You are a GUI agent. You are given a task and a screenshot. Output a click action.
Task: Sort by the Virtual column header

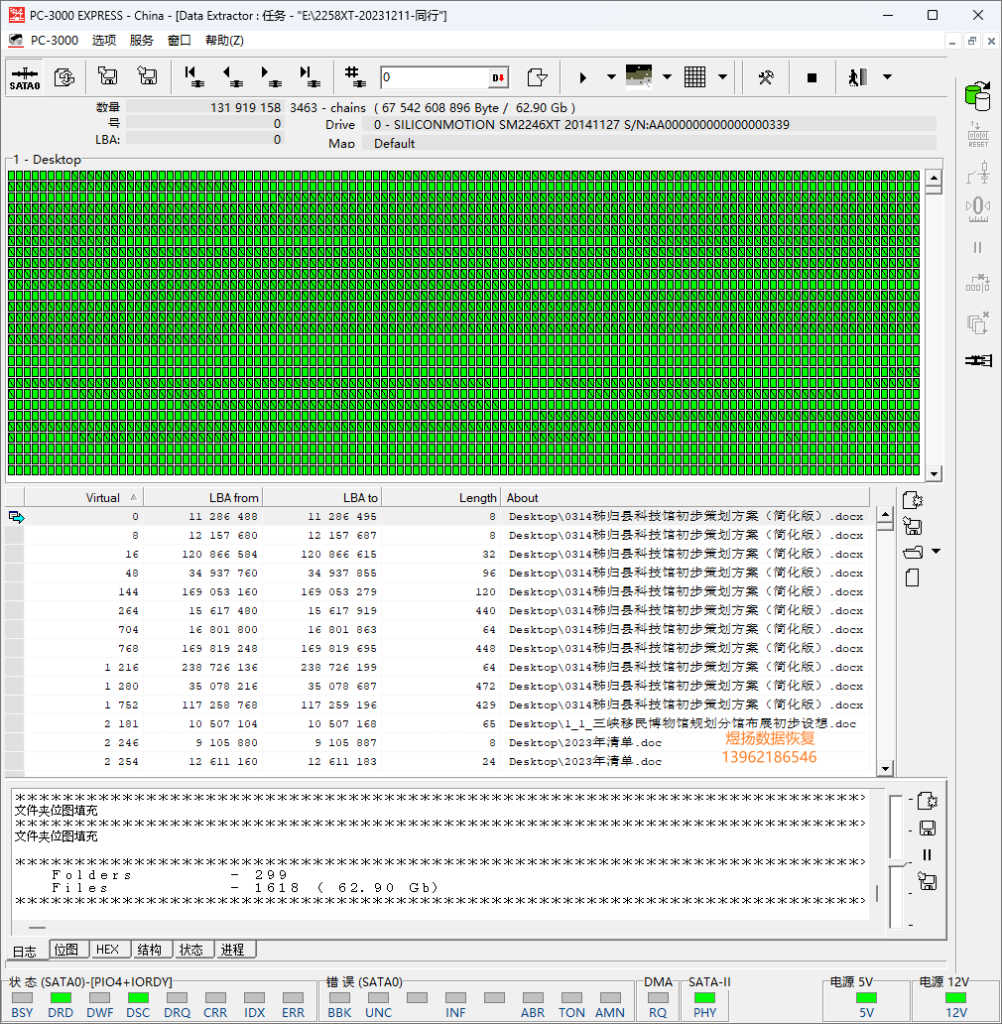pos(84,498)
